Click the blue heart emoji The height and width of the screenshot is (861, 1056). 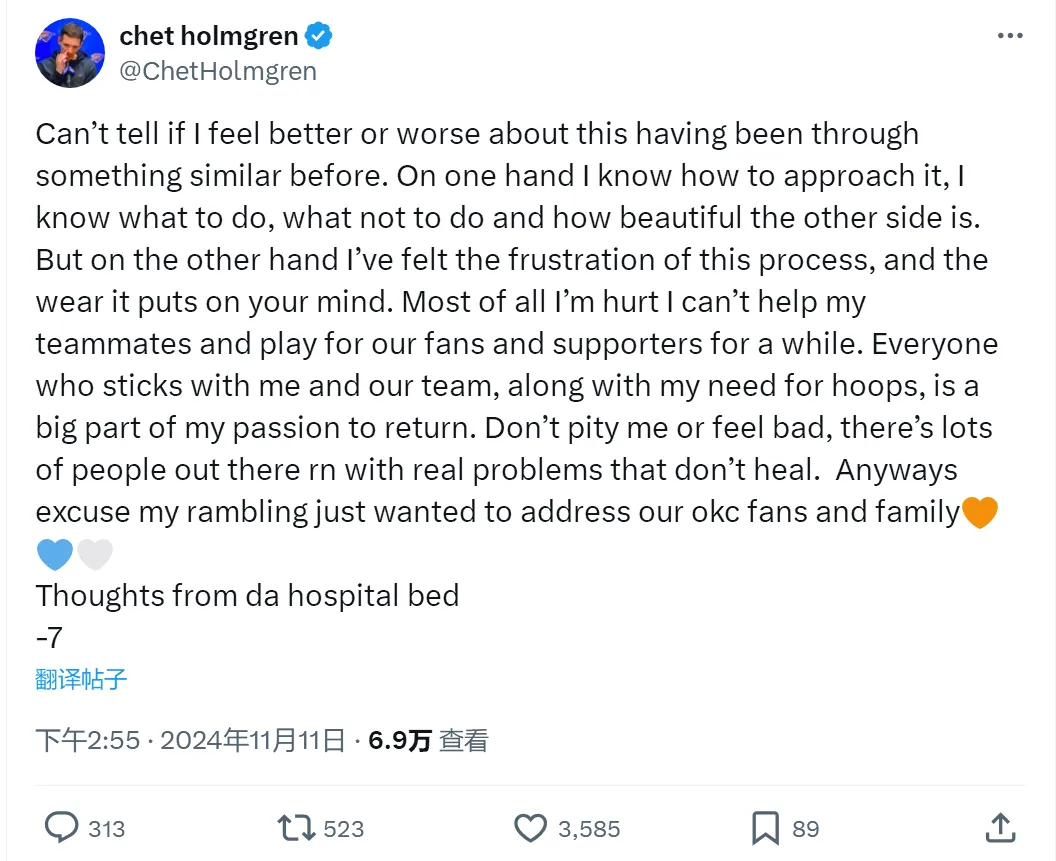click(55, 554)
